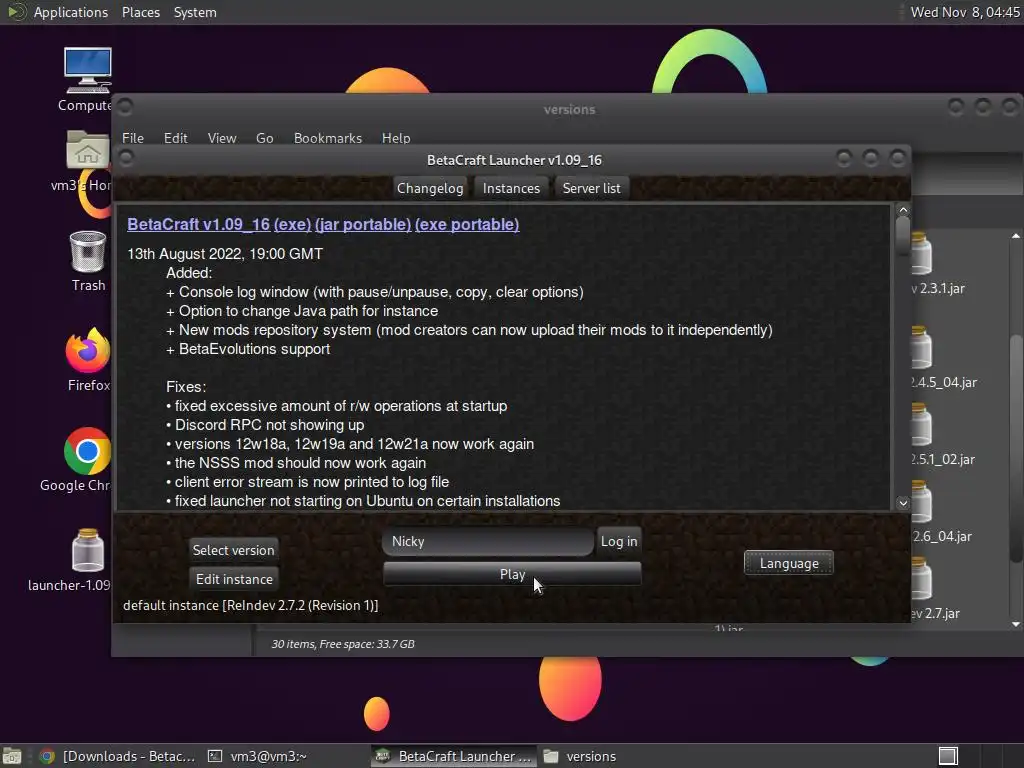Open the System menu
The width and height of the screenshot is (1024, 768).
(195, 12)
